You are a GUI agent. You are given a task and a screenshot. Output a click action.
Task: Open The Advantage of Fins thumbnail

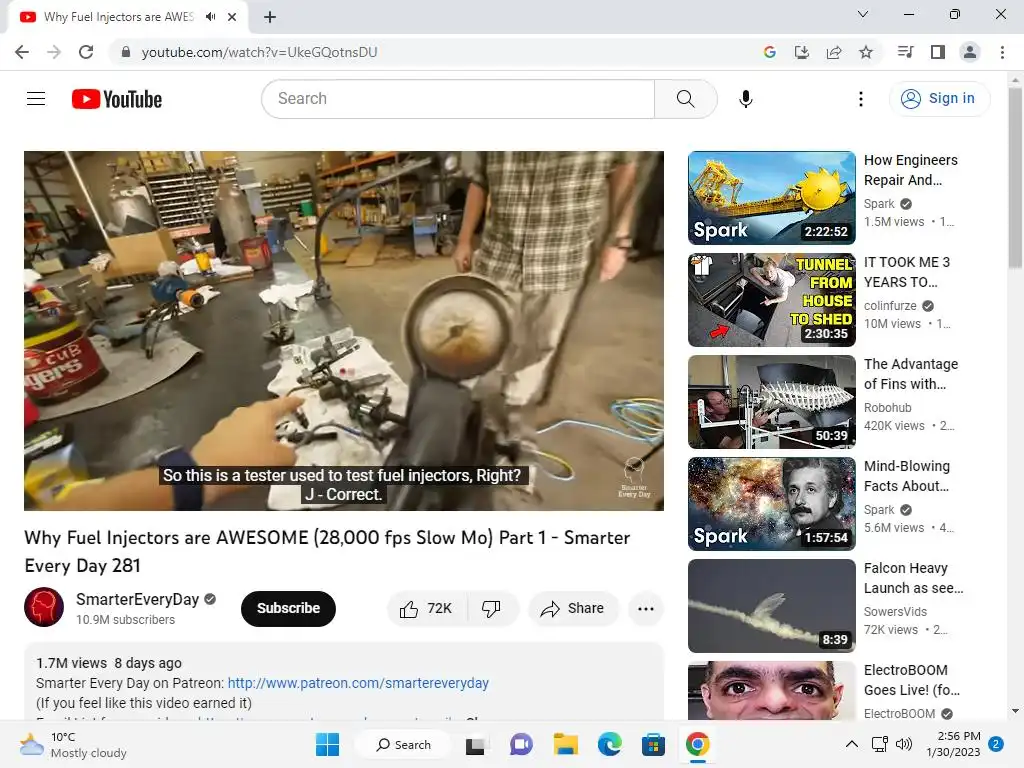pos(771,402)
